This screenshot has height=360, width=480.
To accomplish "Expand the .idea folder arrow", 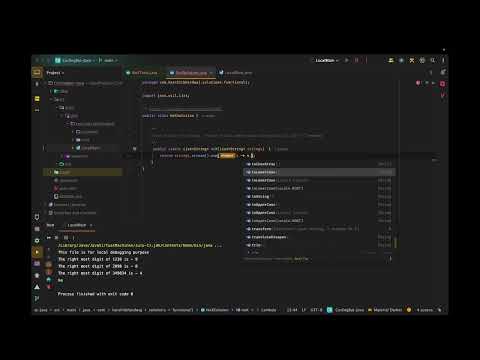I will (51, 91).
